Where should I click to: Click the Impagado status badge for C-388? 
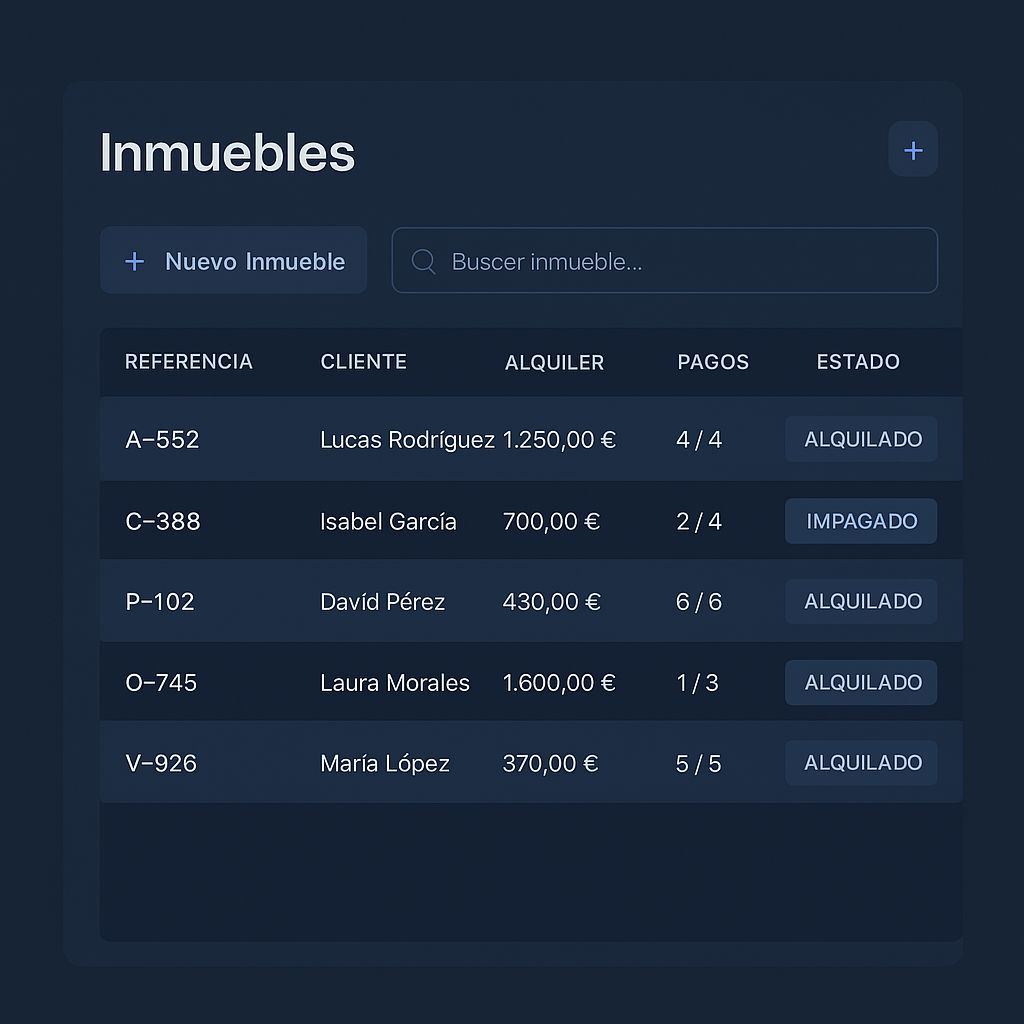861,521
